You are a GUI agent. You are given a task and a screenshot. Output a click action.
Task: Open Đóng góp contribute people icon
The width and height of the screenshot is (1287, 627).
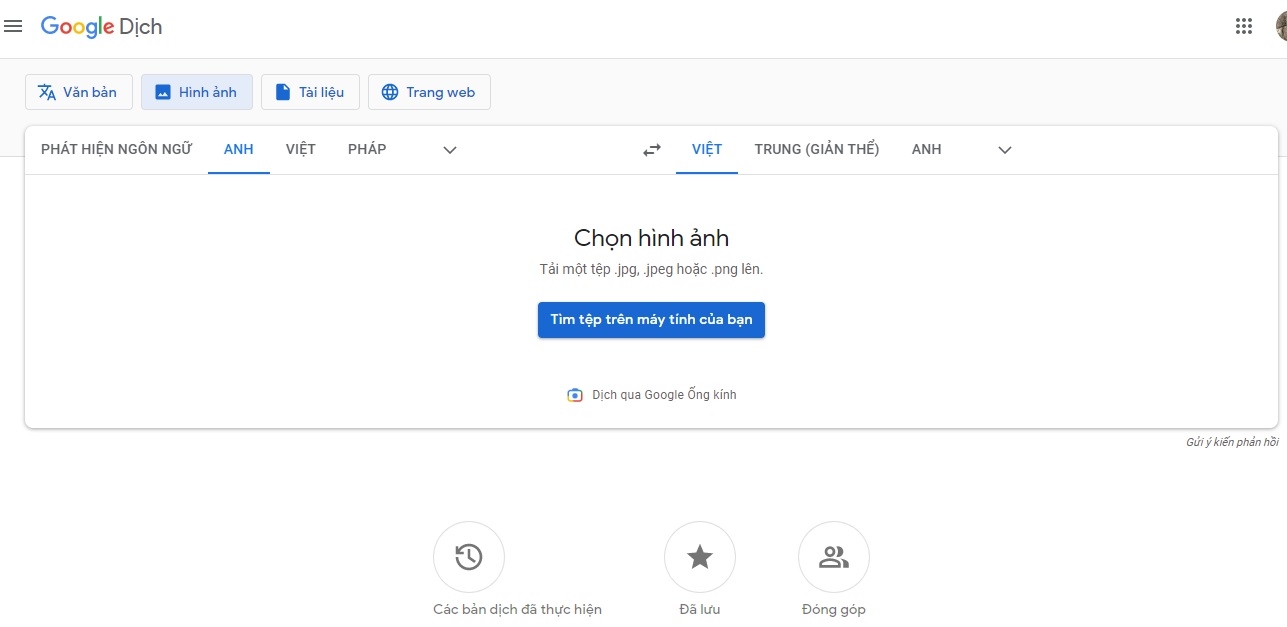pos(834,557)
